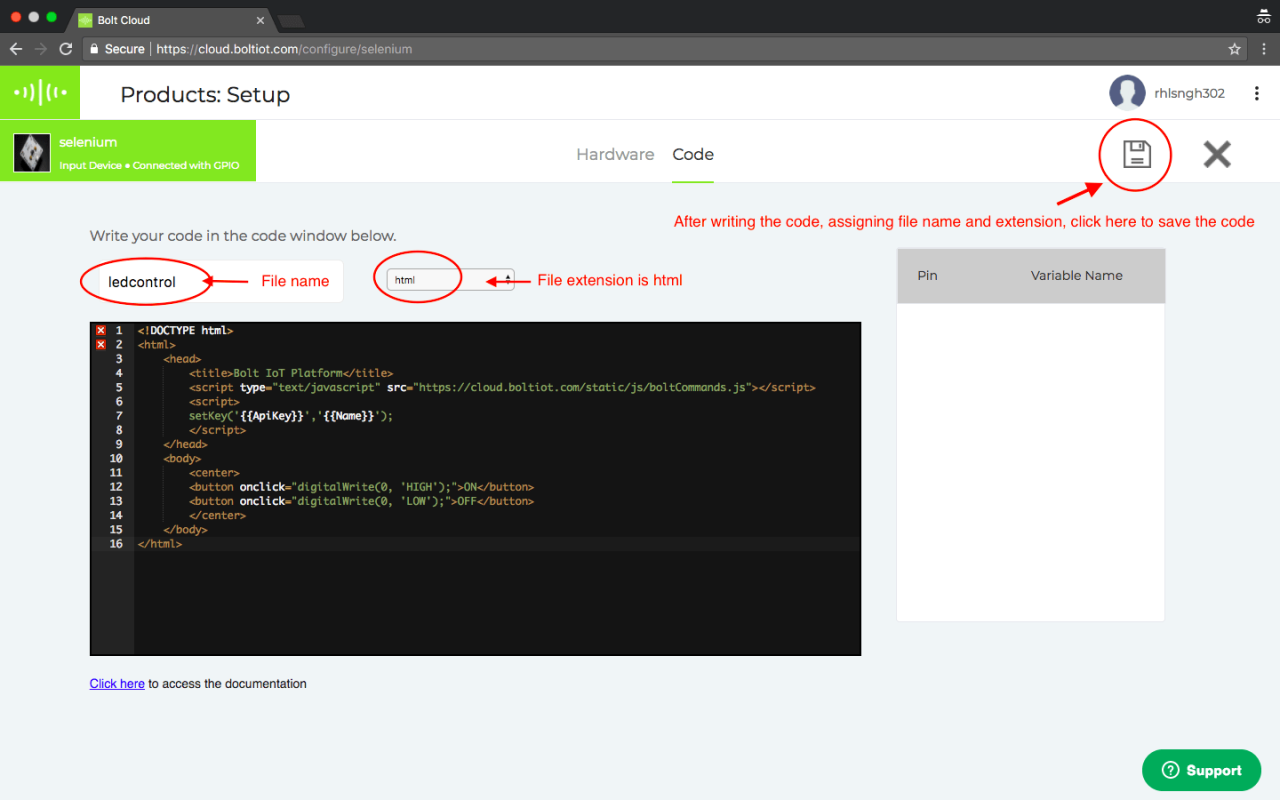The image size is (1280, 800).
Task: Reload the page with the refresh icon
Action: [x=66, y=48]
